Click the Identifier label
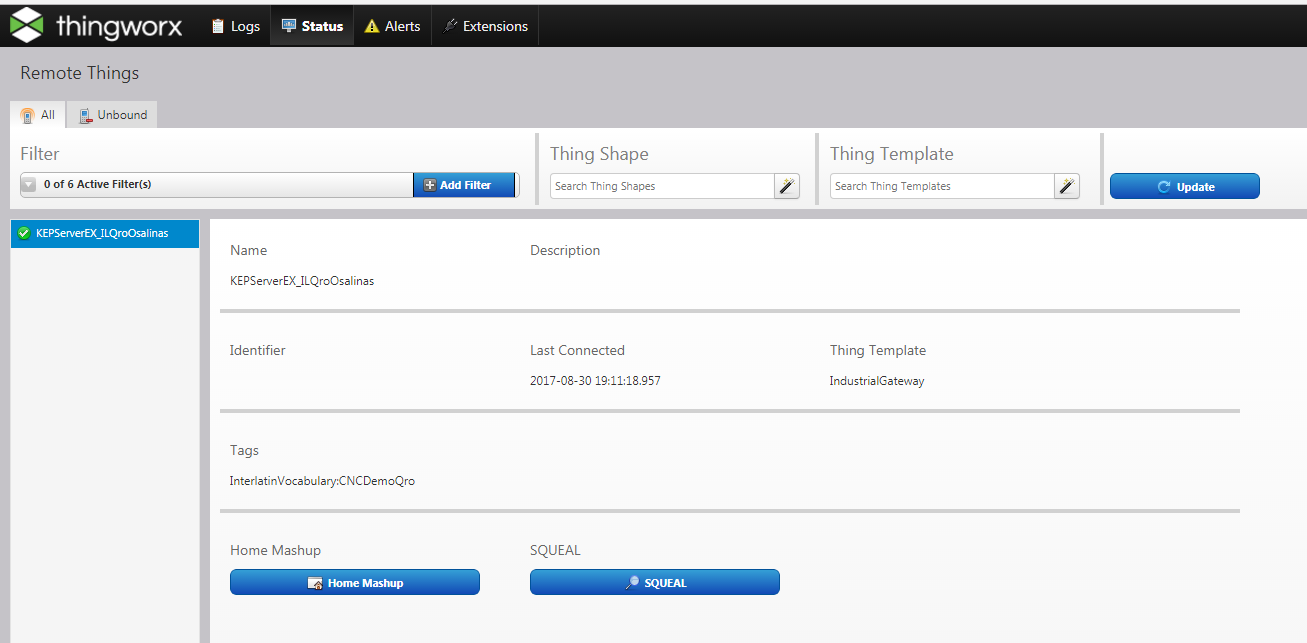 (x=257, y=350)
